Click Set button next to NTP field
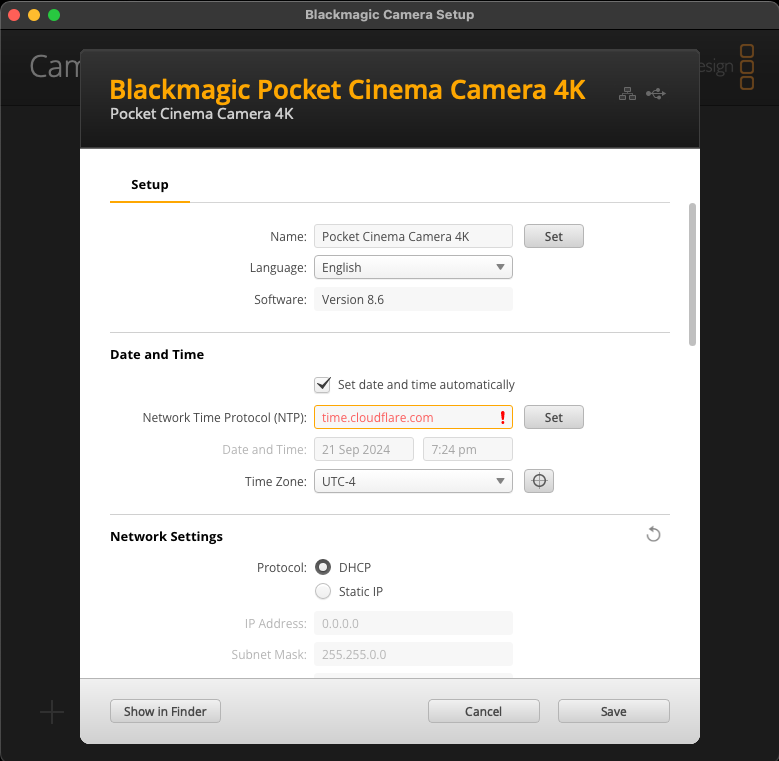Screen dimensions: 779x761 [x=553, y=417]
